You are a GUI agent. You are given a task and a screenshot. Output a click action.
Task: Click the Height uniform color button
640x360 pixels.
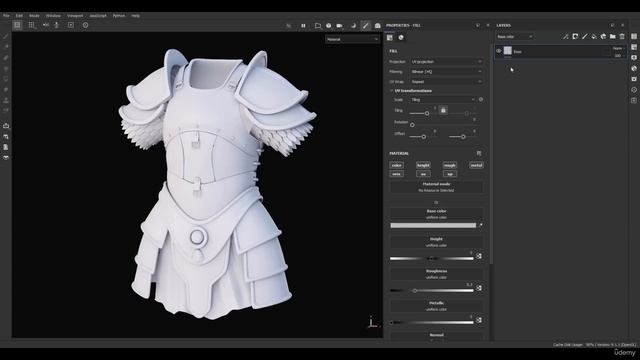[436, 242]
